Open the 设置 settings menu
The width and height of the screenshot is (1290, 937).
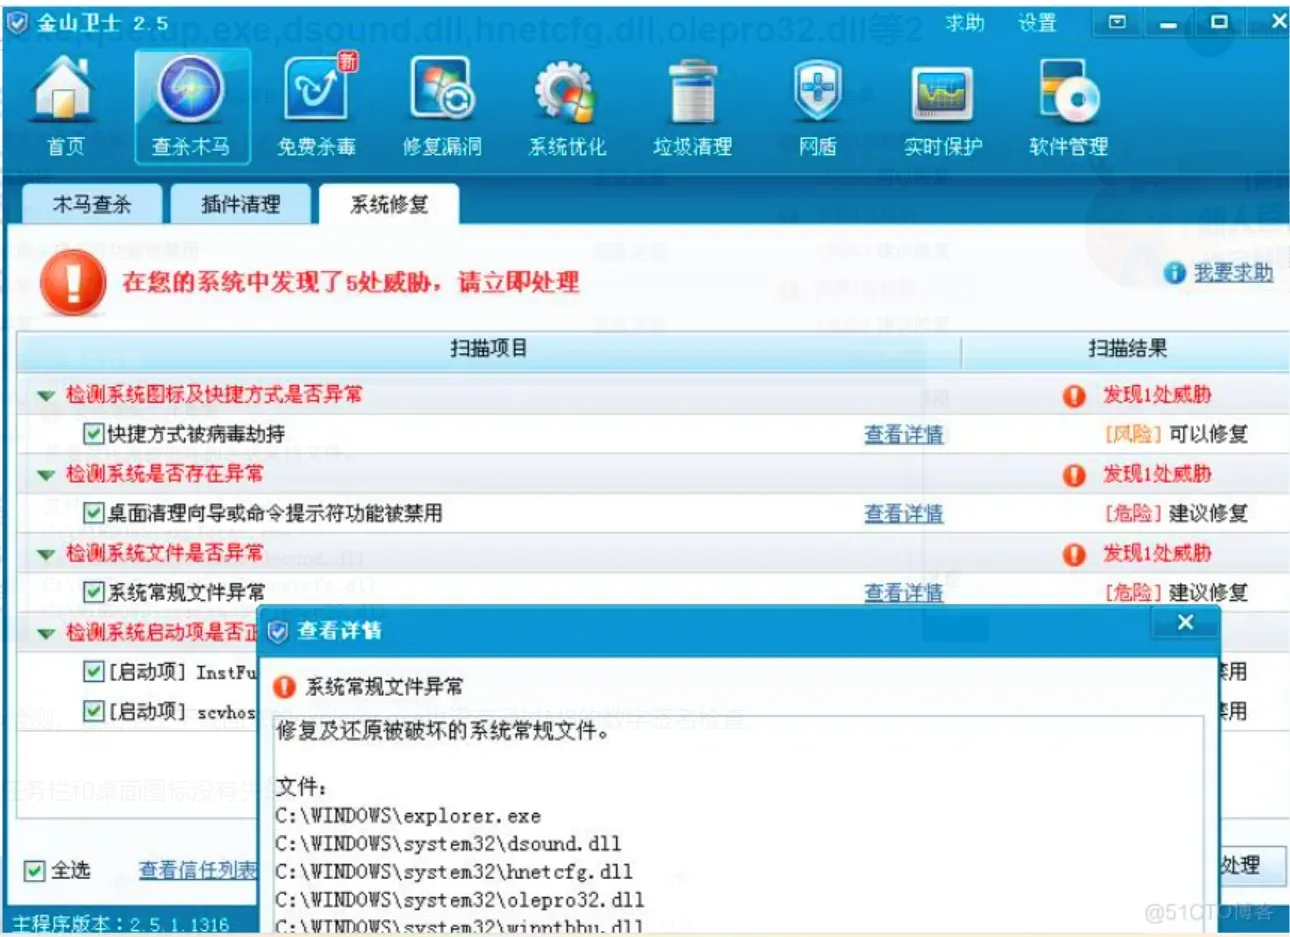tap(1037, 22)
